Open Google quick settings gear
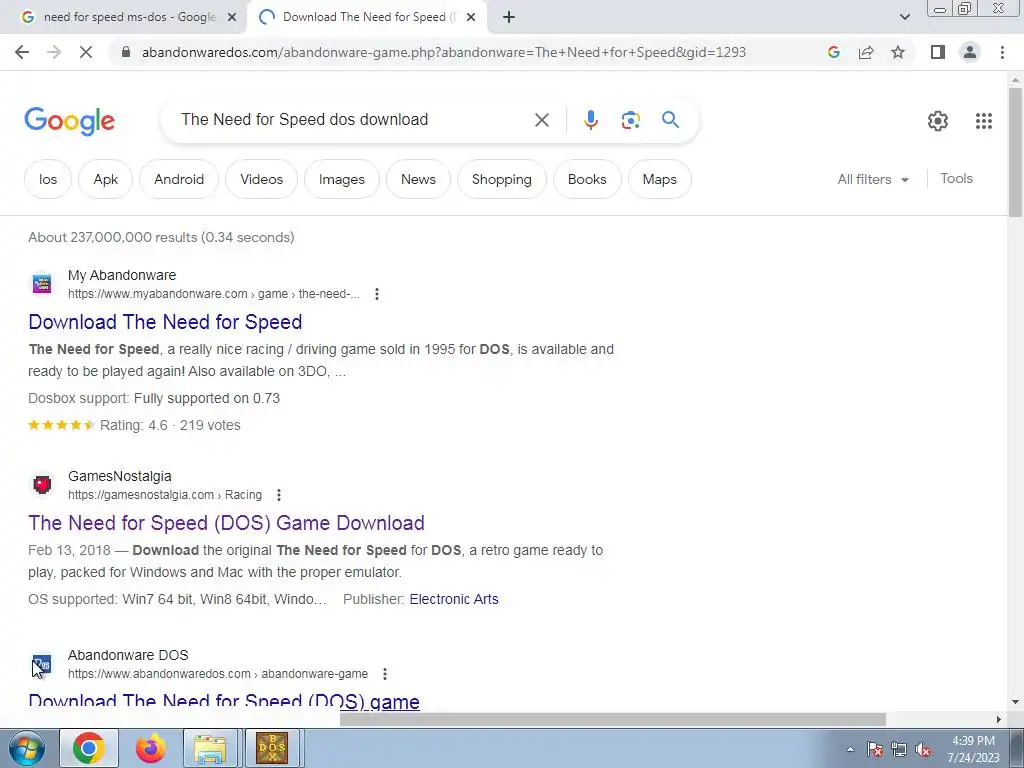The width and height of the screenshot is (1024, 768). pyautogui.click(x=938, y=121)
